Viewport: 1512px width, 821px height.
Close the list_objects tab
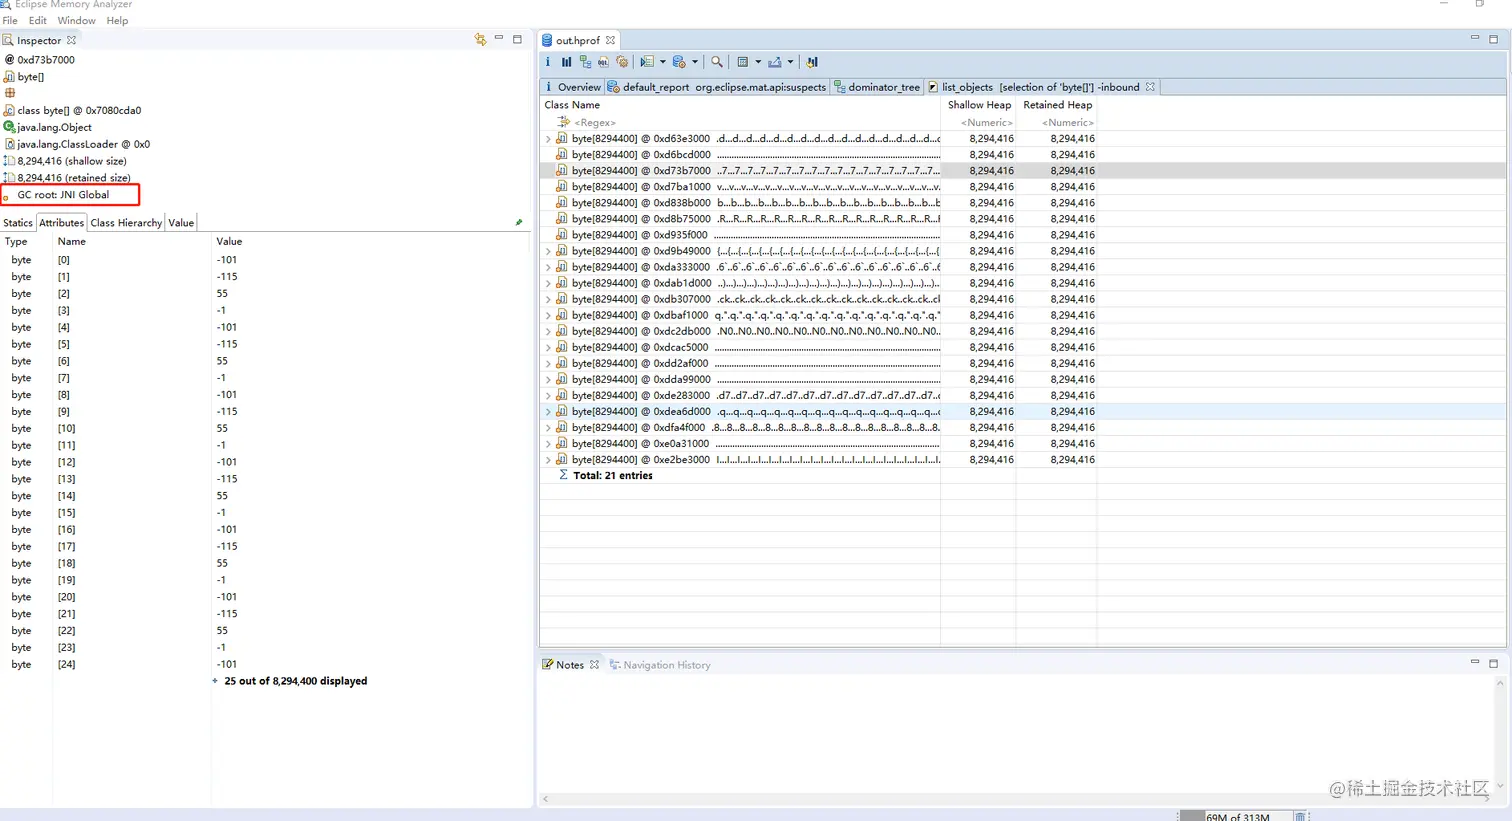[1150, 87]
